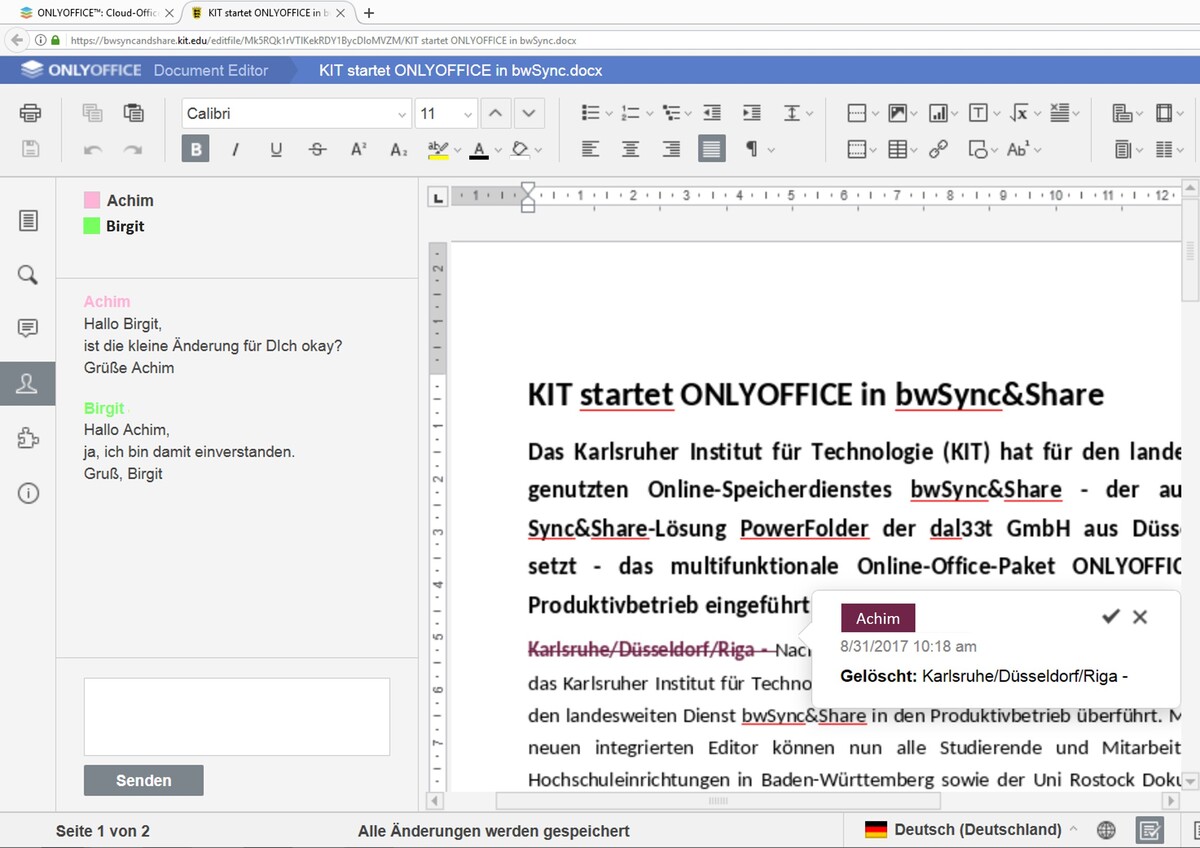Paste using the clipboard paste icon
This screenshot has height=848, width=1200.
pos(133,113)
